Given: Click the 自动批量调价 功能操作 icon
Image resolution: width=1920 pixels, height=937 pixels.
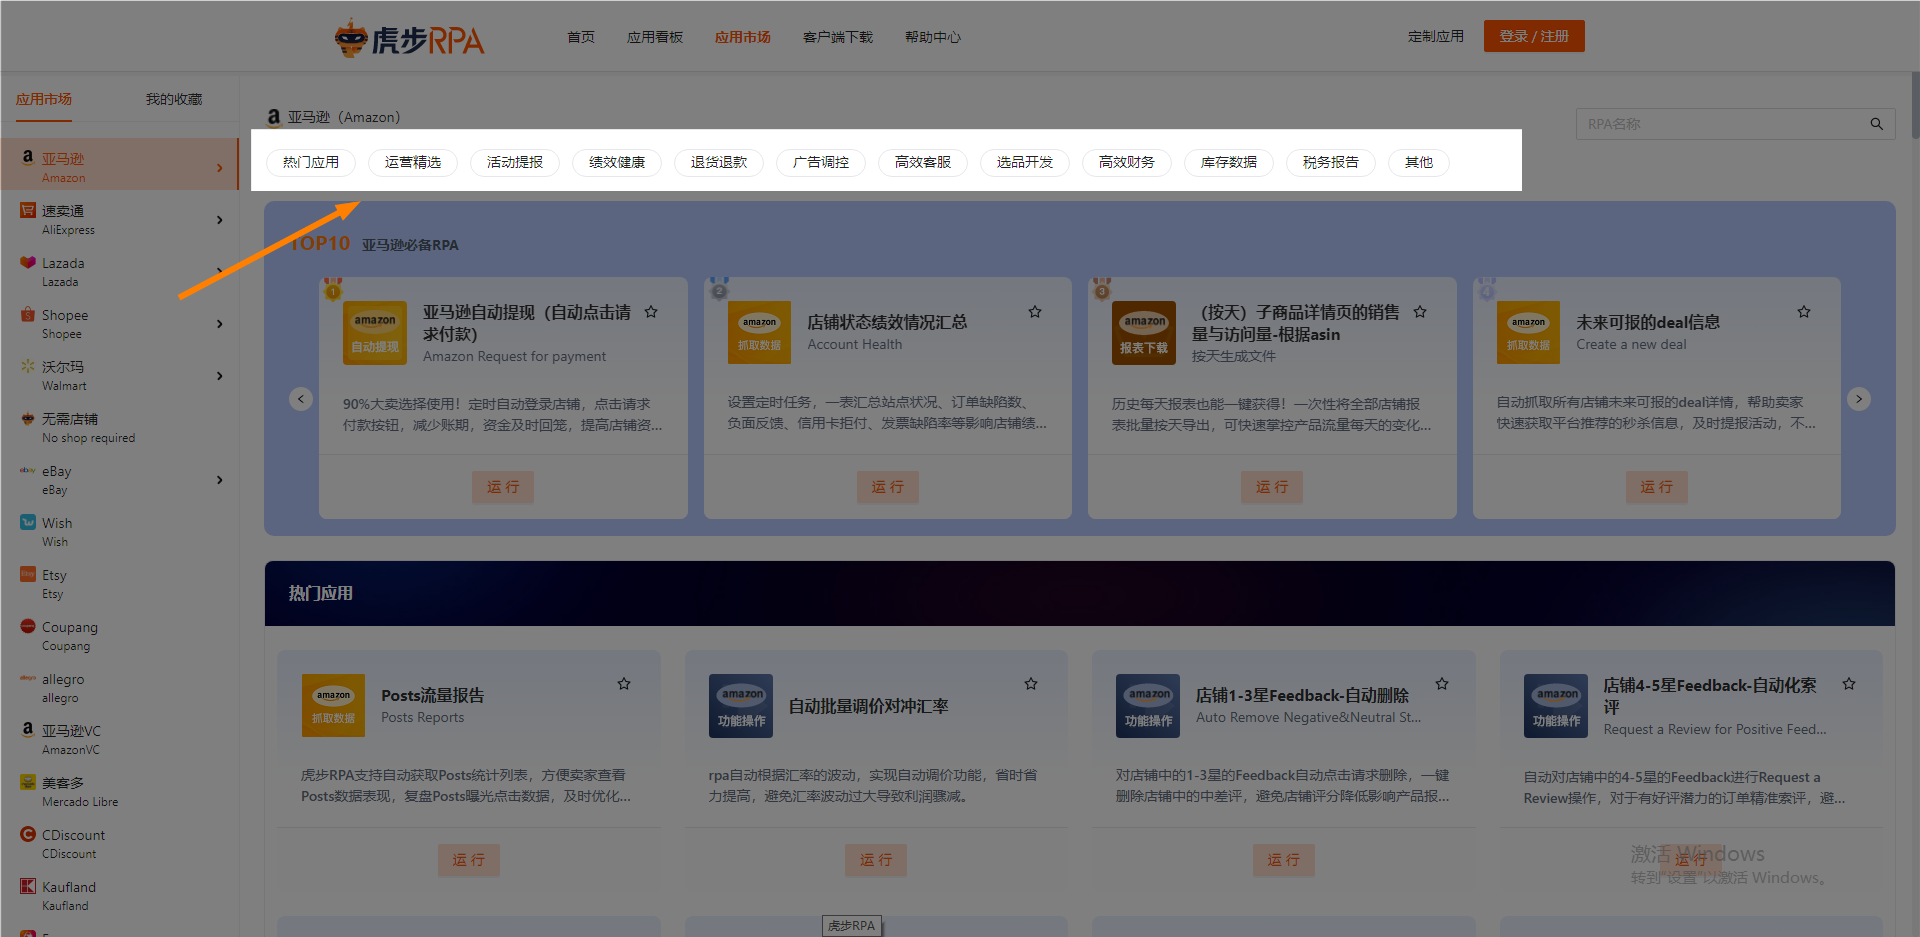Looking at the screenshot, I should 741,706.
